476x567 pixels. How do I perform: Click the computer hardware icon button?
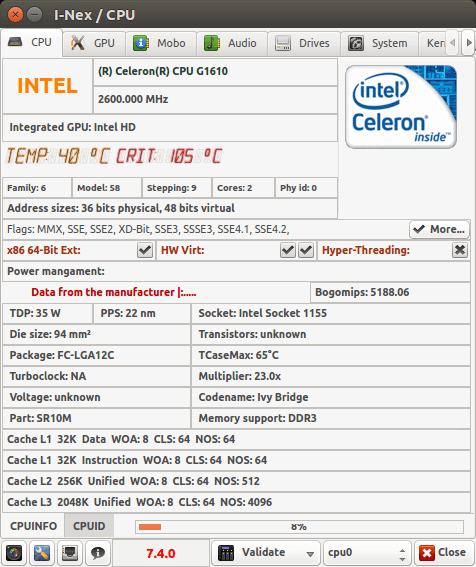point(70,553)
